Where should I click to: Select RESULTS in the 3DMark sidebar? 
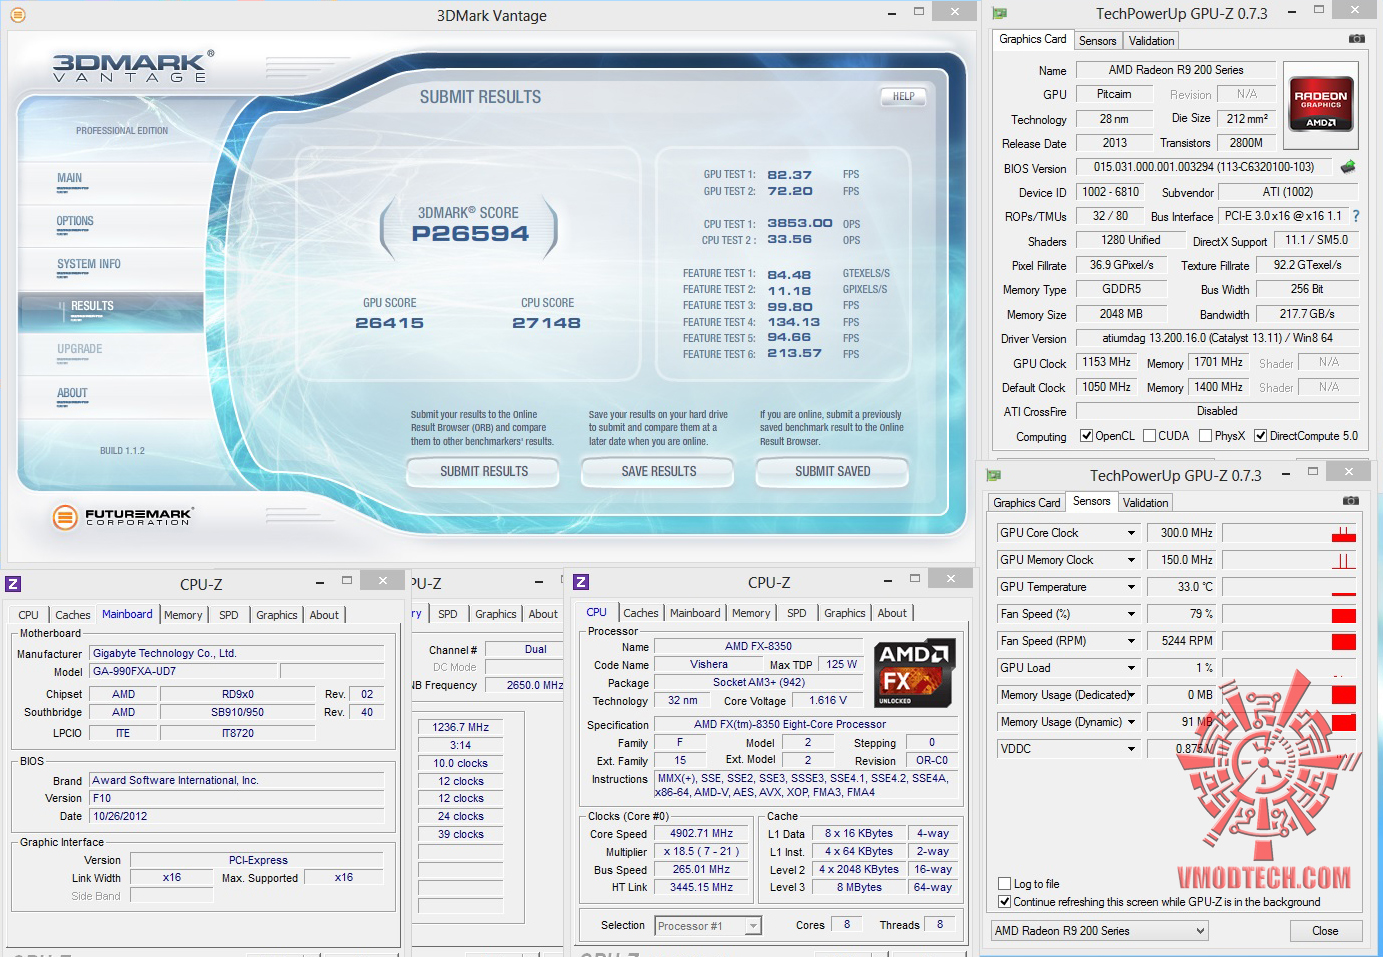tap(92, 307)
